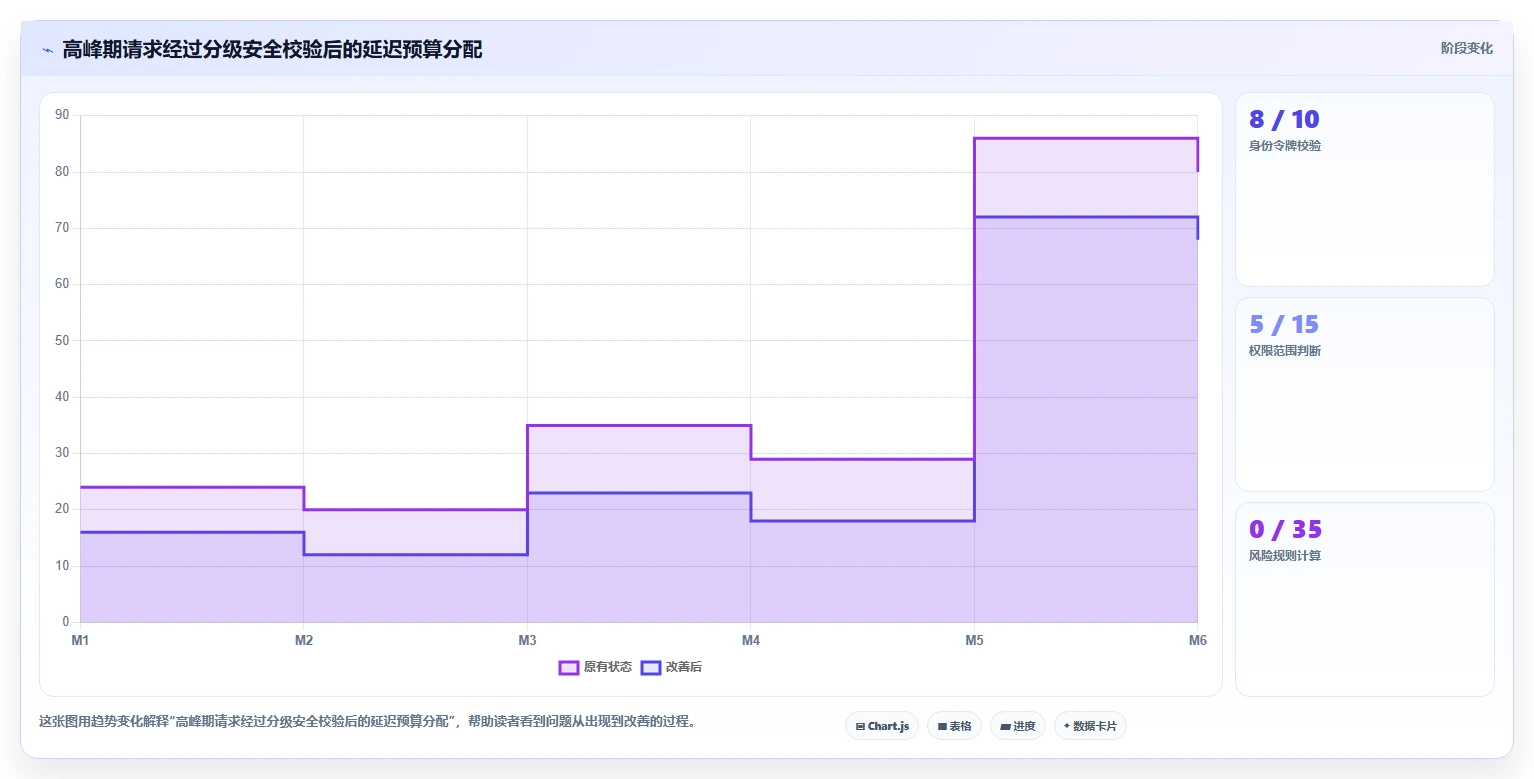Image resolution: width=1534 pixels, height=779 pixels.
Task: Click the chart title 高峰期请求经过分级安全校验后的延迟预算分配
Action: click(272, 49)
